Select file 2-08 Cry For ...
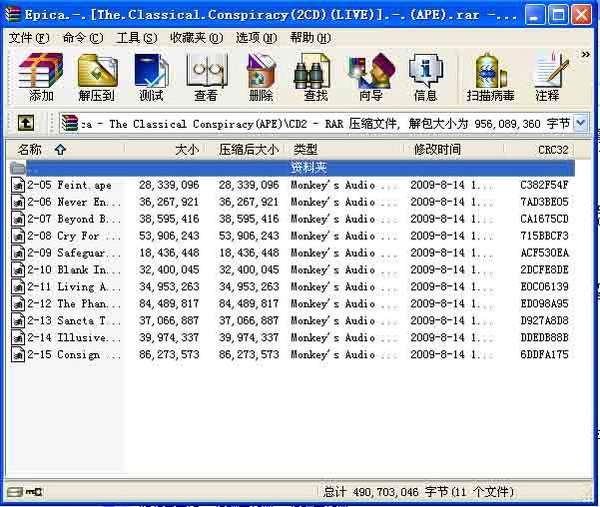600x507 pixels. point(292,236)
